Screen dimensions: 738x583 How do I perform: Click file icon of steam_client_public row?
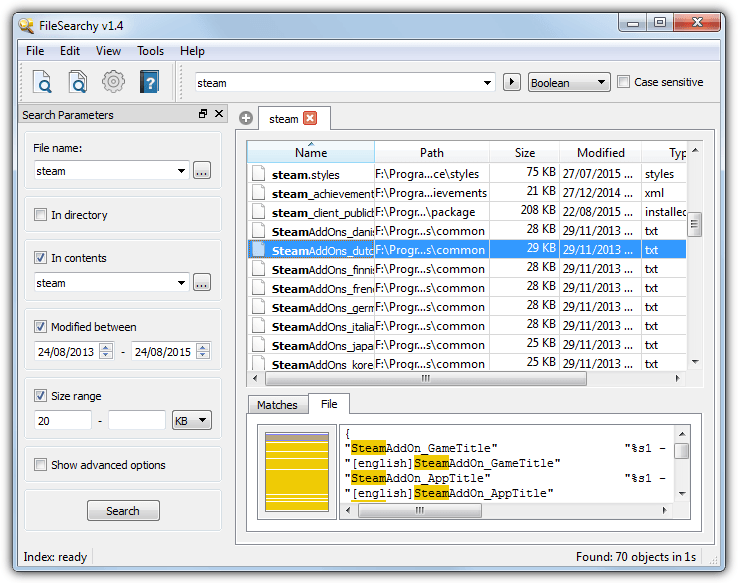click(x=258, y=211)
